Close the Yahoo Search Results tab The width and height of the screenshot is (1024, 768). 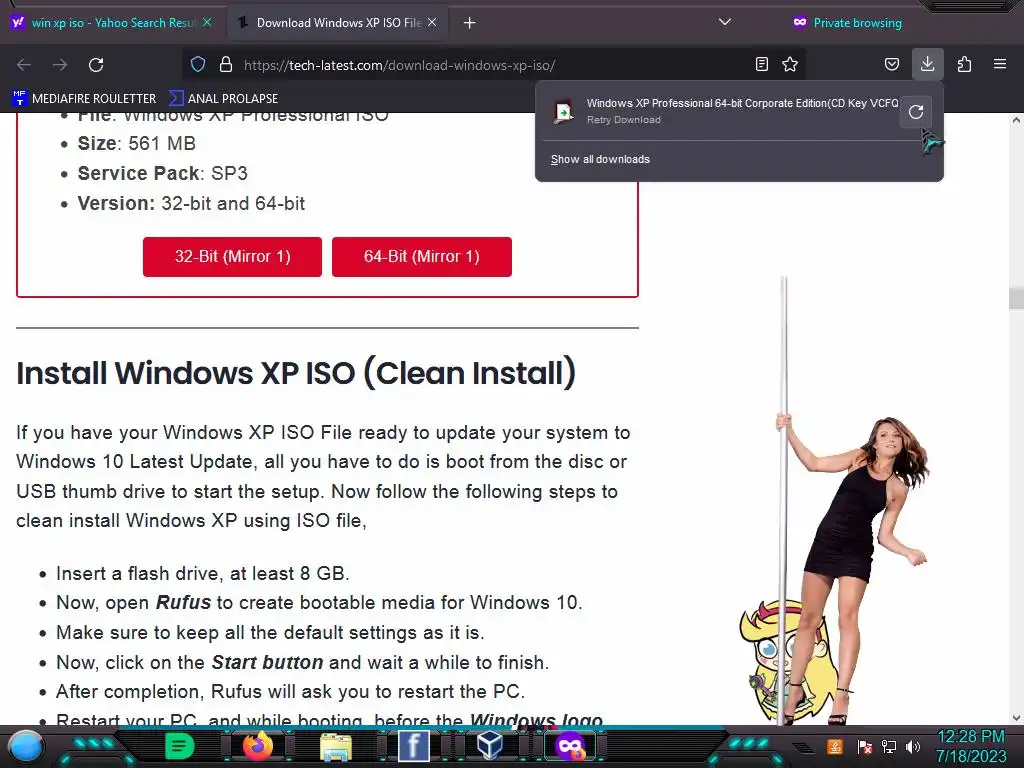pos(207,22)
